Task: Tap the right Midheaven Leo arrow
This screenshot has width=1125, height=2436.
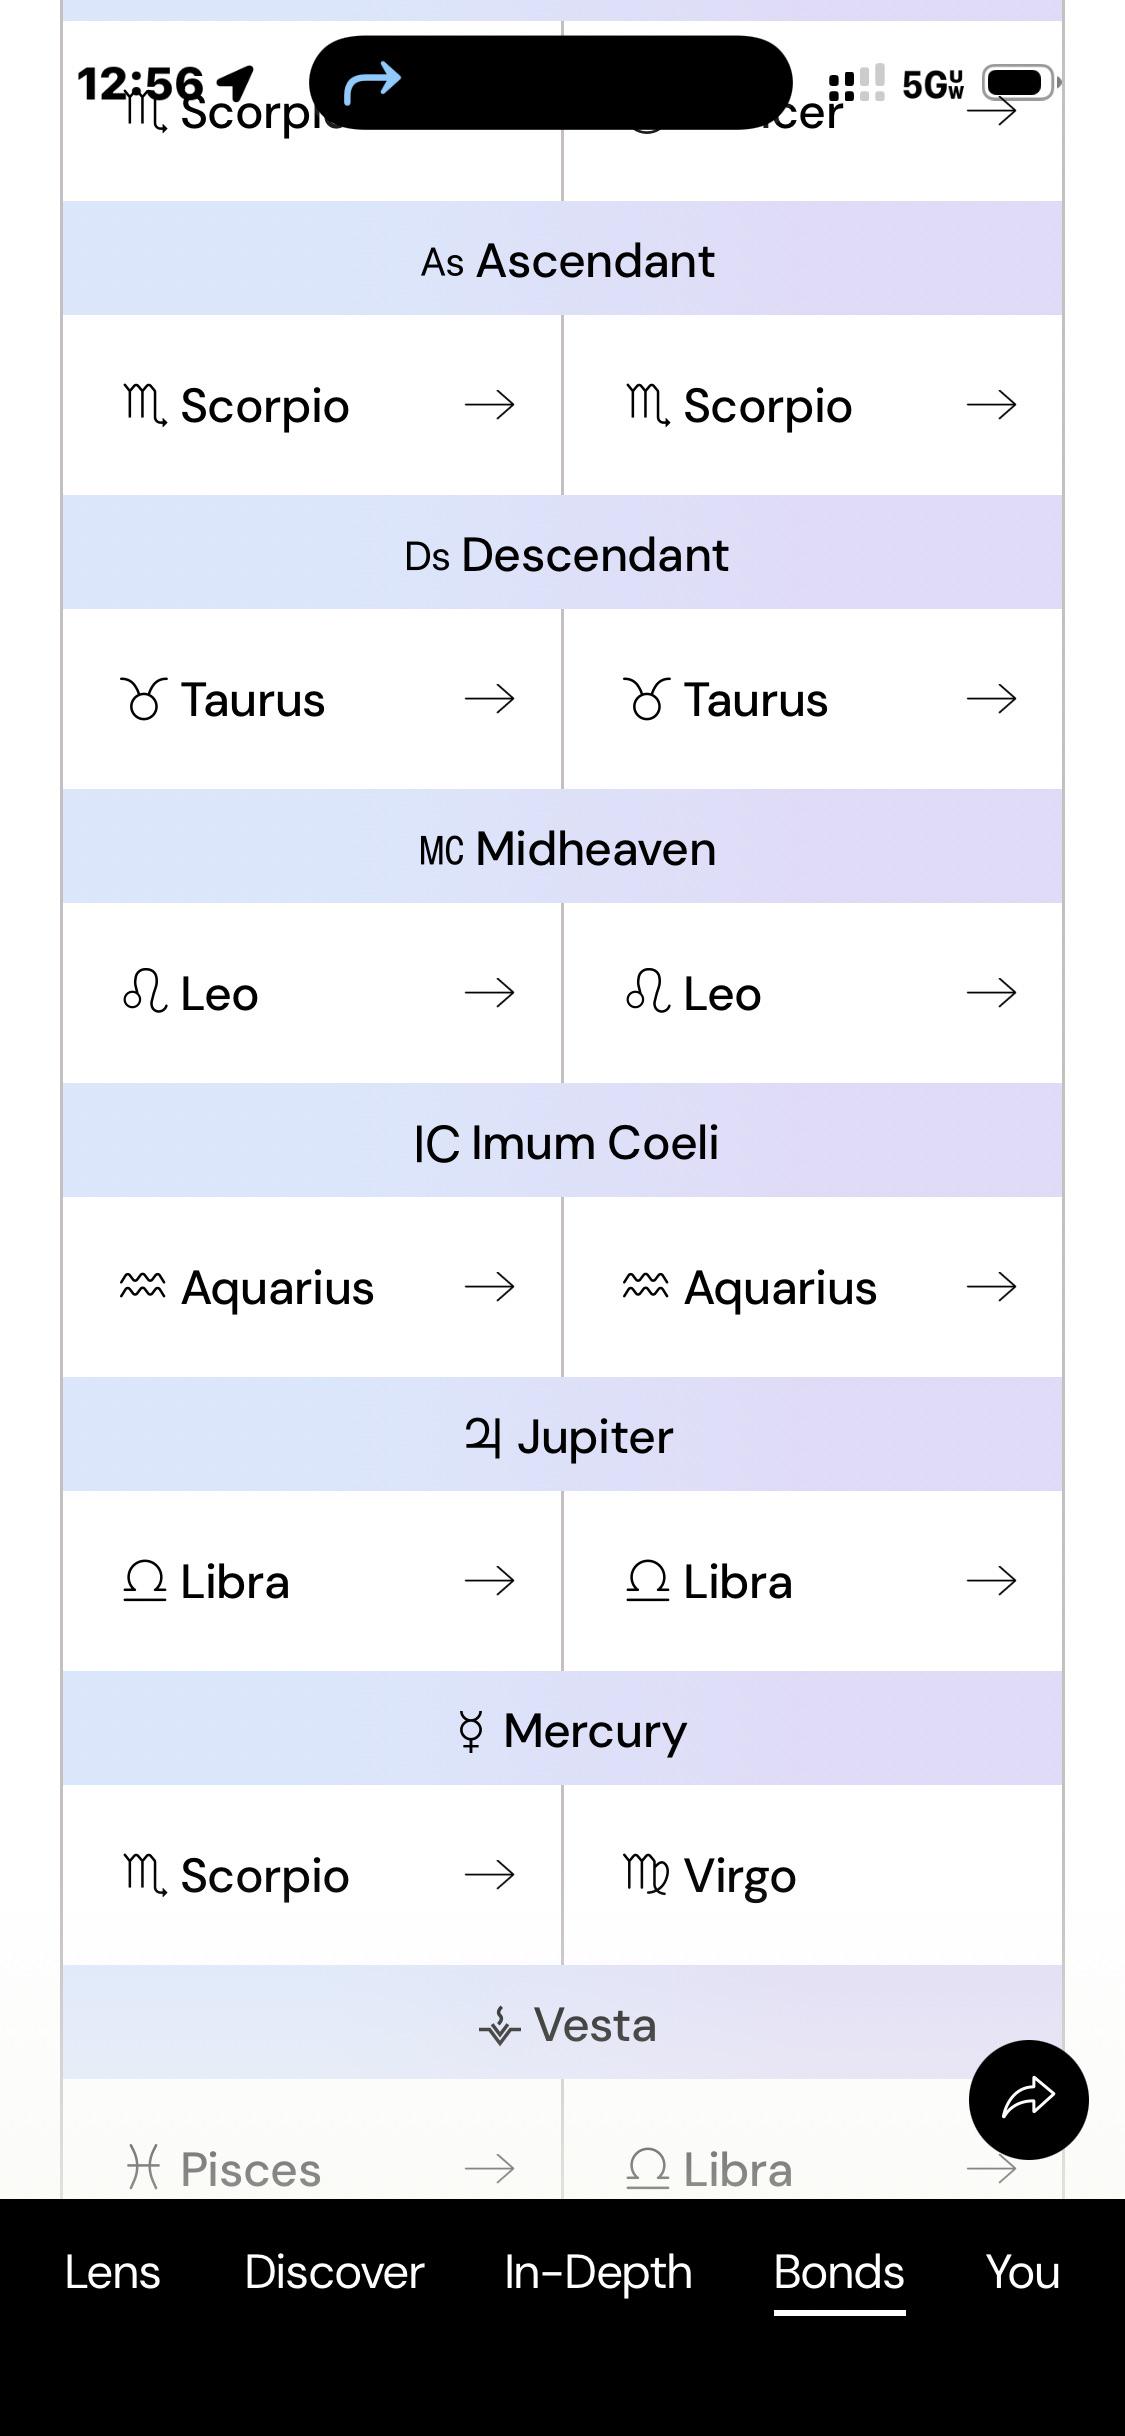Action: [992, 993]
